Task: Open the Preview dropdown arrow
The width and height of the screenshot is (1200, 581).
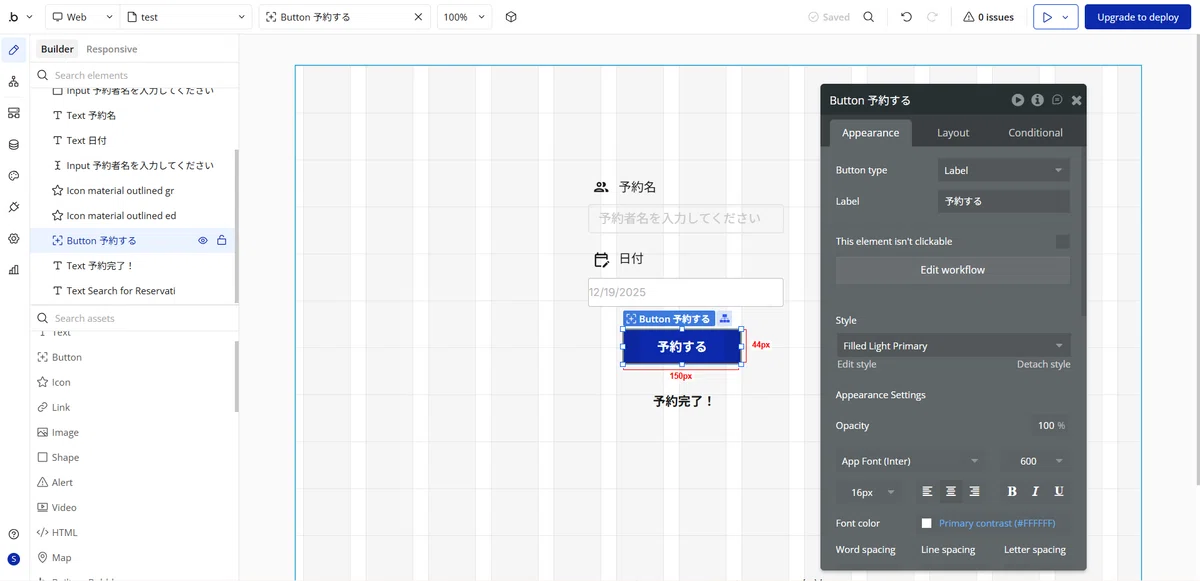Action: (1066, 17)
